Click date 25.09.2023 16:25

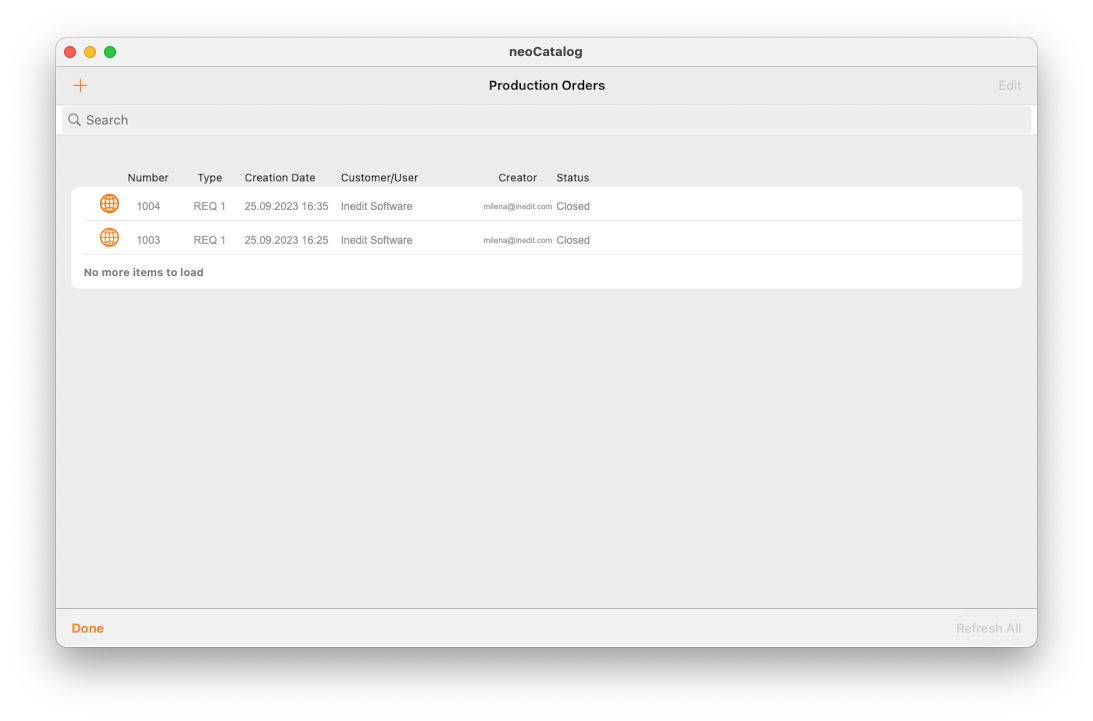(286, 240)
